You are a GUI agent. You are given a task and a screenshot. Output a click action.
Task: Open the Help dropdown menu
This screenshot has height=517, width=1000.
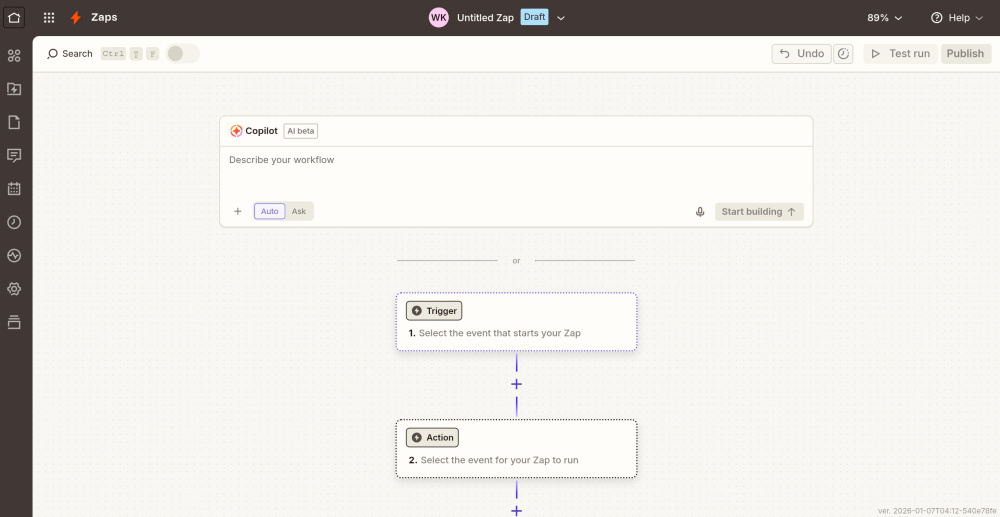point(957,18)
